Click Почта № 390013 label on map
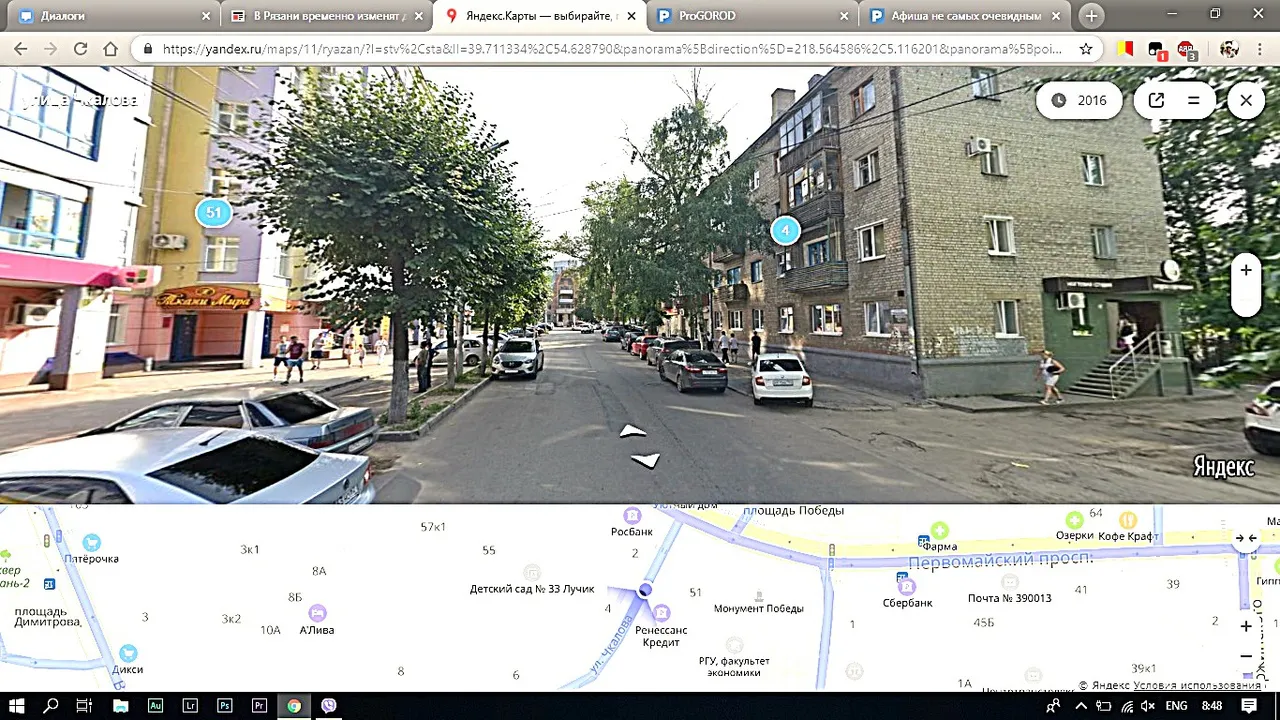1280x720 pixels. click(x=1009, y=598)
